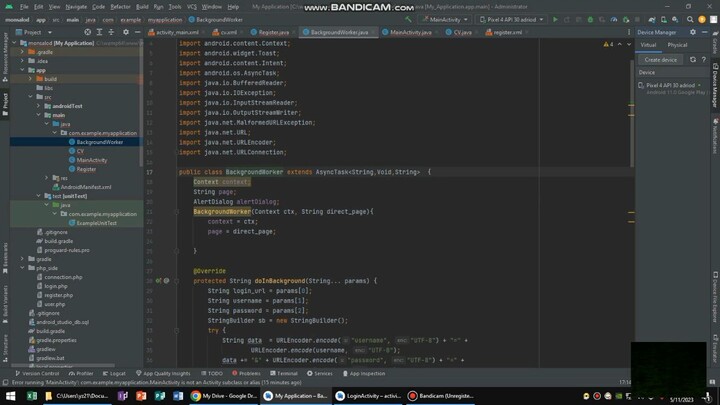Click the Create device button

click(x=660, y=60)
